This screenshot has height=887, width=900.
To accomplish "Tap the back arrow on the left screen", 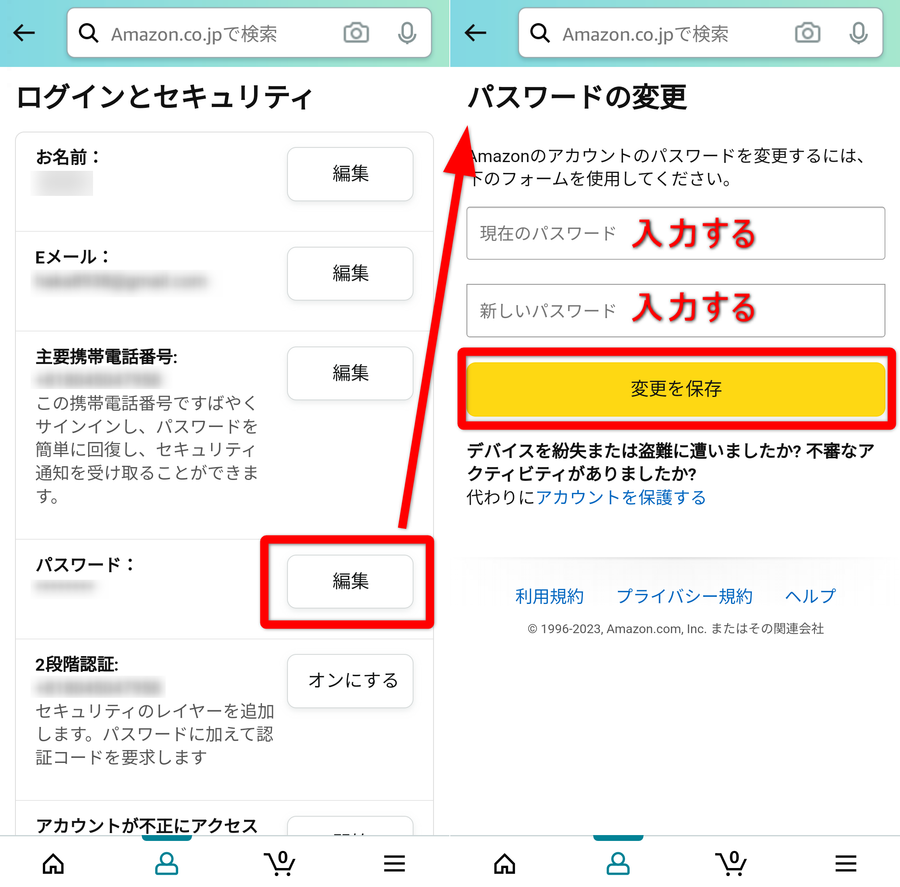I will pyautogui.click(x=24, y=33).
